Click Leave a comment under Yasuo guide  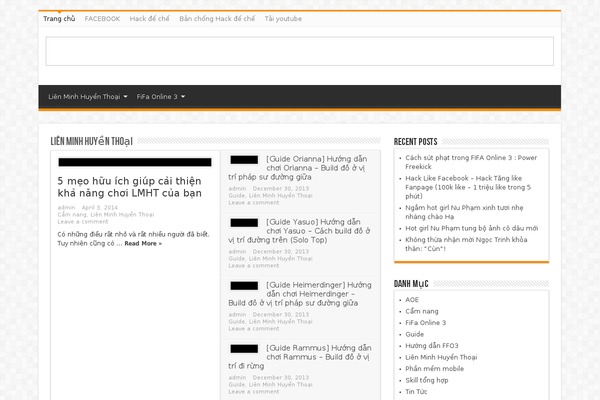click(254, 266)
